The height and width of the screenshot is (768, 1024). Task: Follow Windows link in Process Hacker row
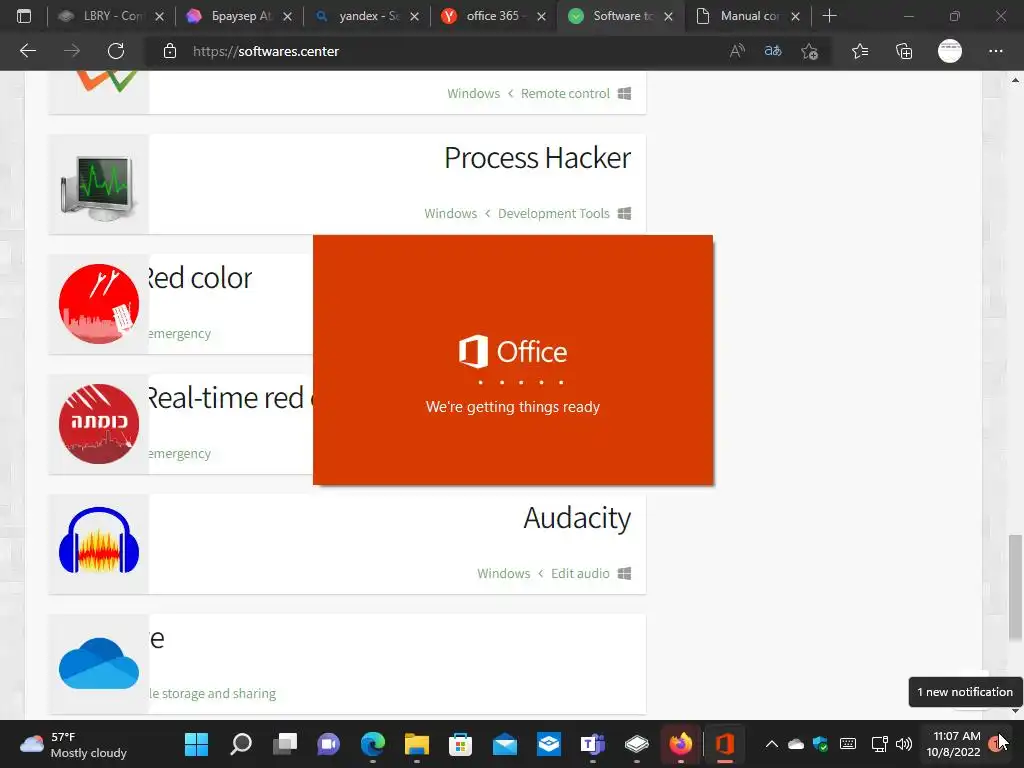pos(450,214)
